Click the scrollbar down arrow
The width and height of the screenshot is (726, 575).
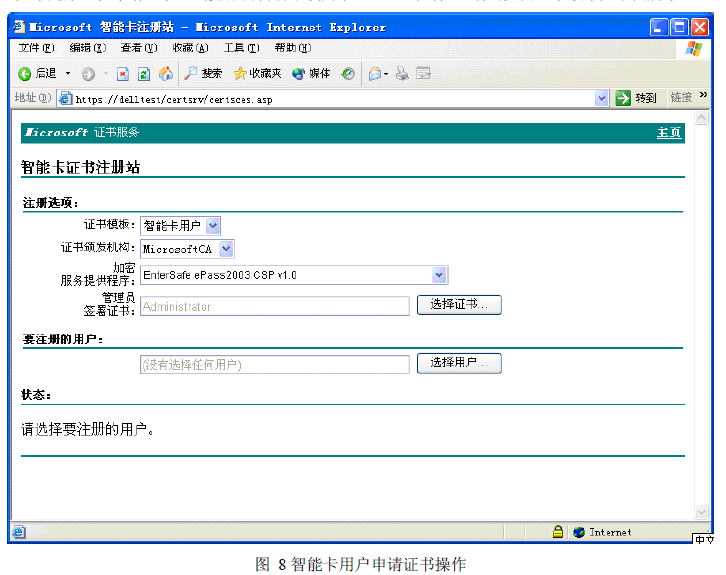[701, 512]
